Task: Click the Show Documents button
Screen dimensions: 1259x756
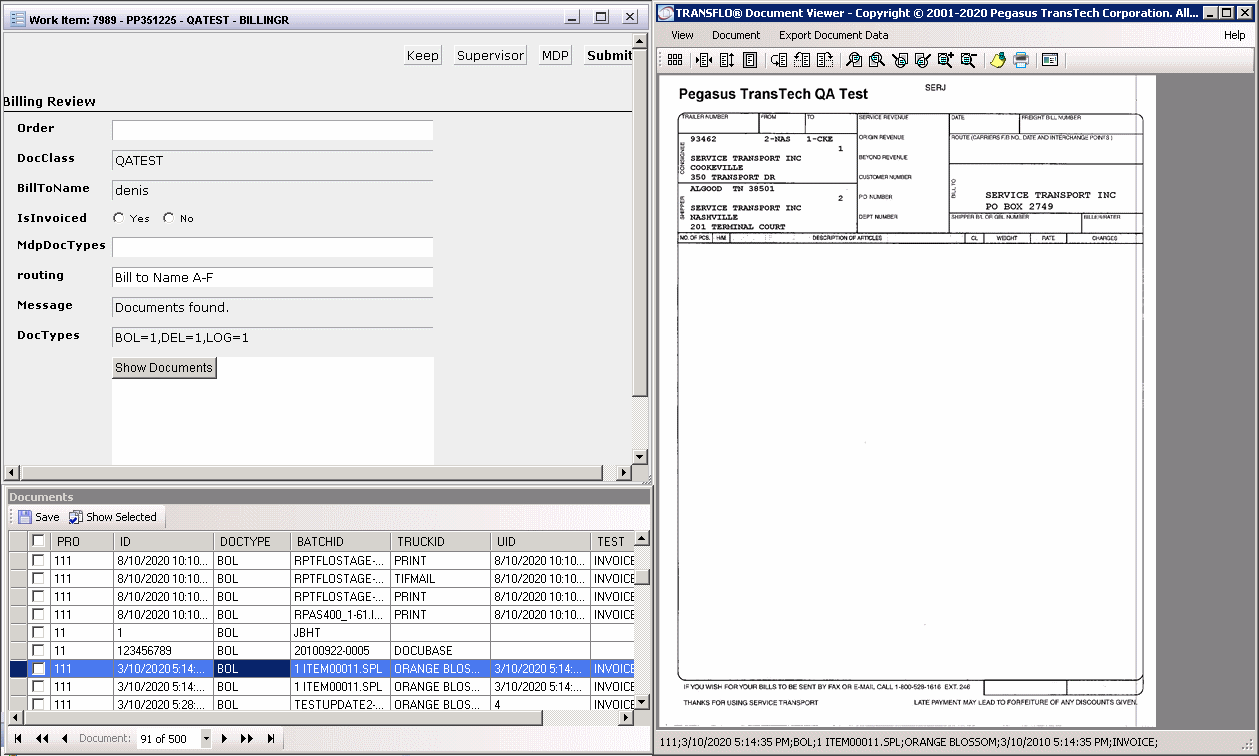Action: (164, 368)
